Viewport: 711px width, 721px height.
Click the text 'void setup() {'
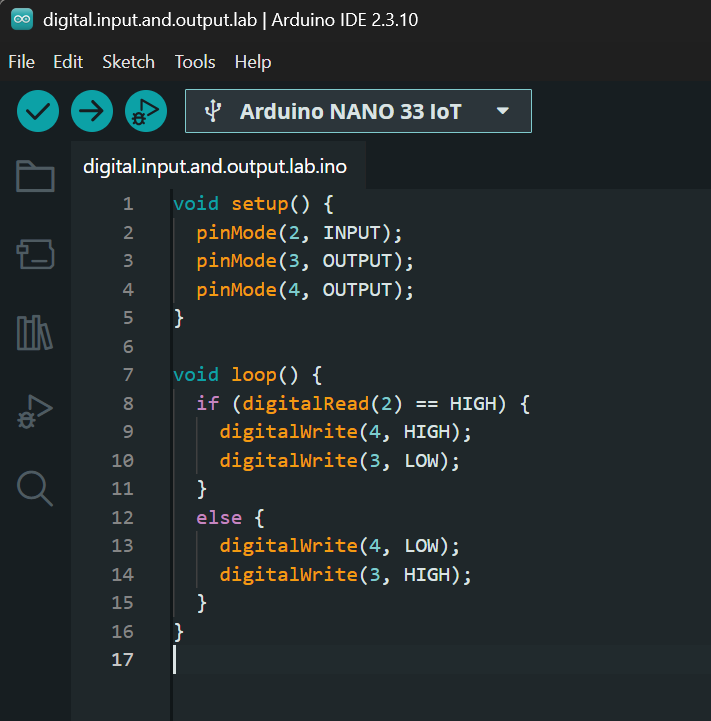pos(253,204)
